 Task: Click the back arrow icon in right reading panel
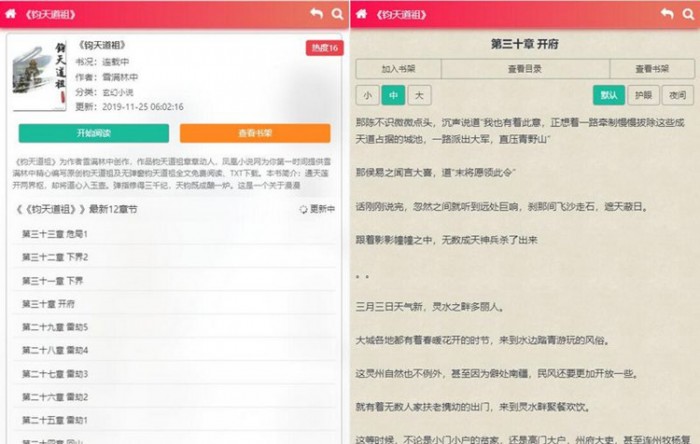(667, 13)
